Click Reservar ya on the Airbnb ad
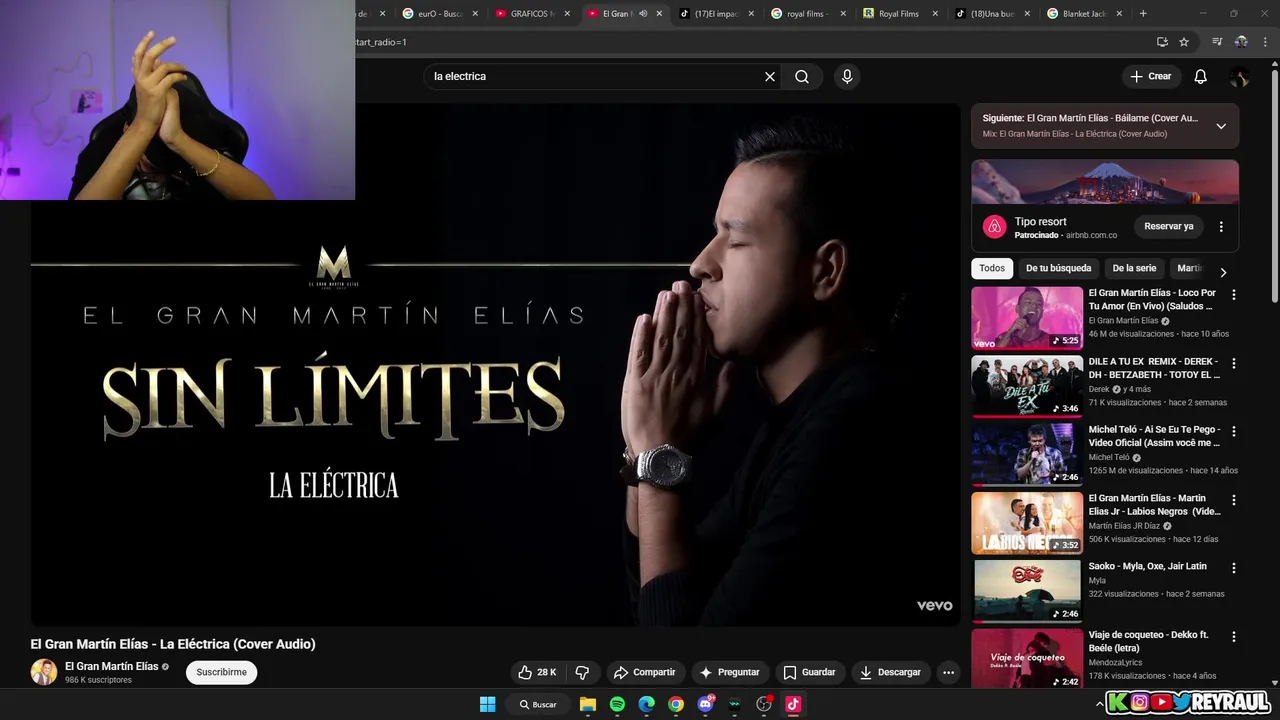The height and width of the screenshot is (720, 1280). pyautogui.click(x=1168, y=226)
